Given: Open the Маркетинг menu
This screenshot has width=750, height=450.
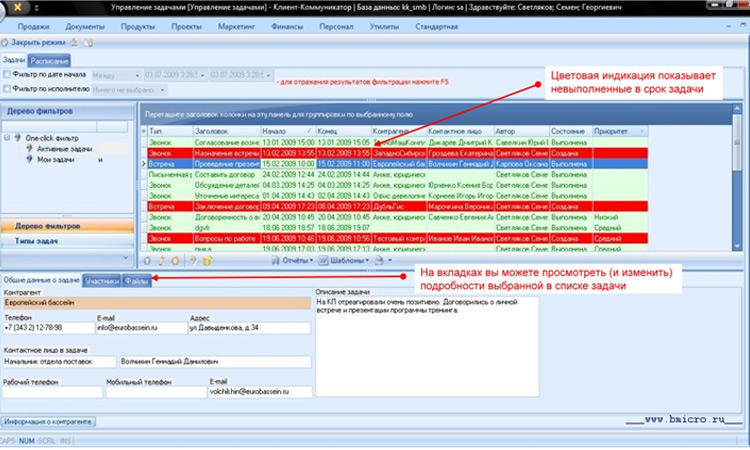Looking at the screenshot, I should point(233,27).
